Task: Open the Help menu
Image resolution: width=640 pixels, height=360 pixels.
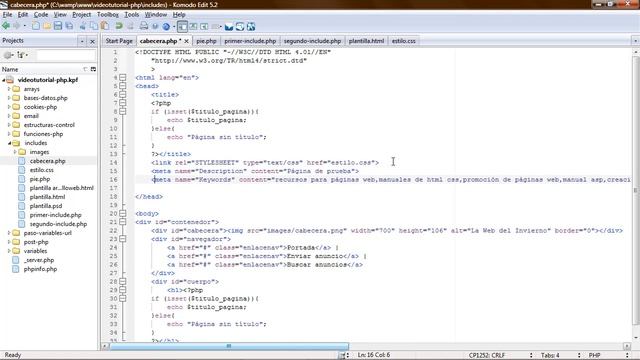Action: (x=179, y=14)
